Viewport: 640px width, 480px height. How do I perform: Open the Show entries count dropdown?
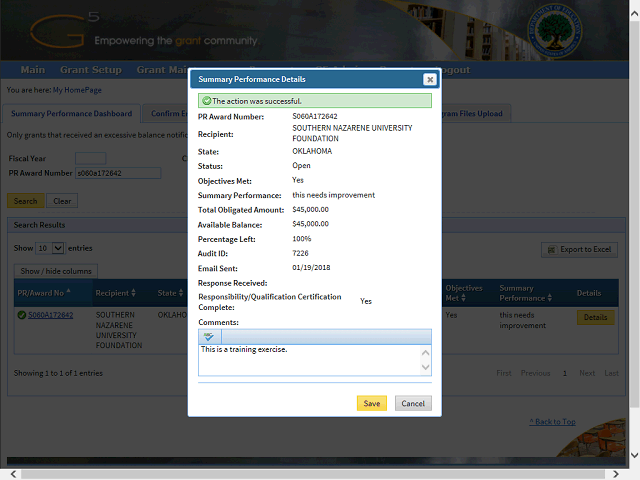pyautogui.click(x=50, y=248)
